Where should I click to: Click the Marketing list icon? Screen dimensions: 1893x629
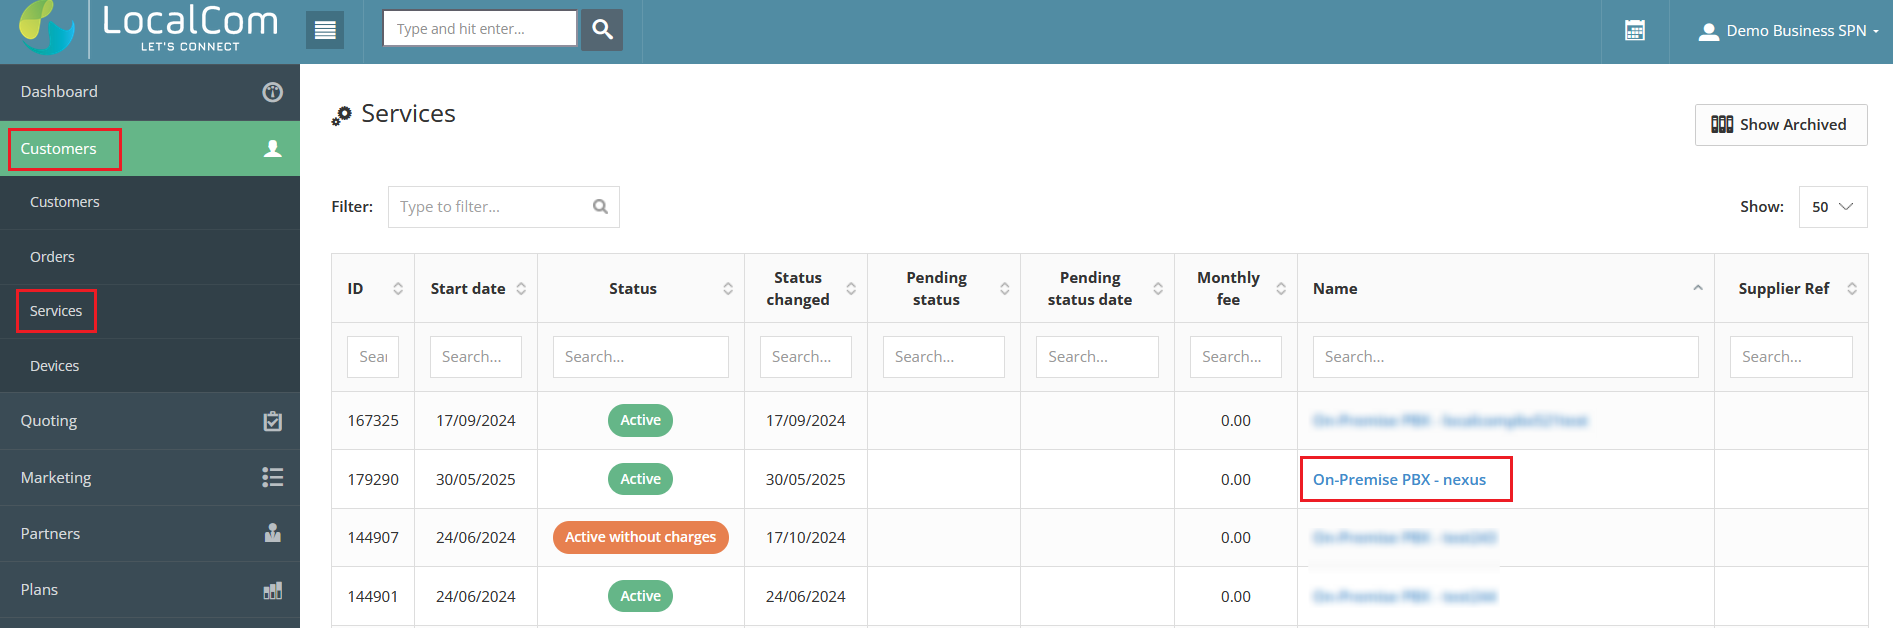272,477
